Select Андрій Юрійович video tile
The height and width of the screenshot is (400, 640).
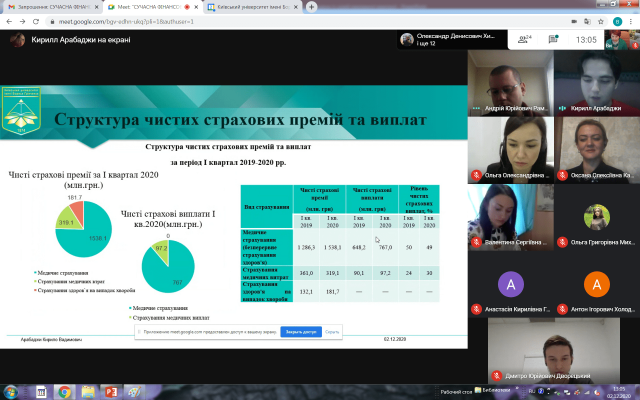(x=507, y=82)
